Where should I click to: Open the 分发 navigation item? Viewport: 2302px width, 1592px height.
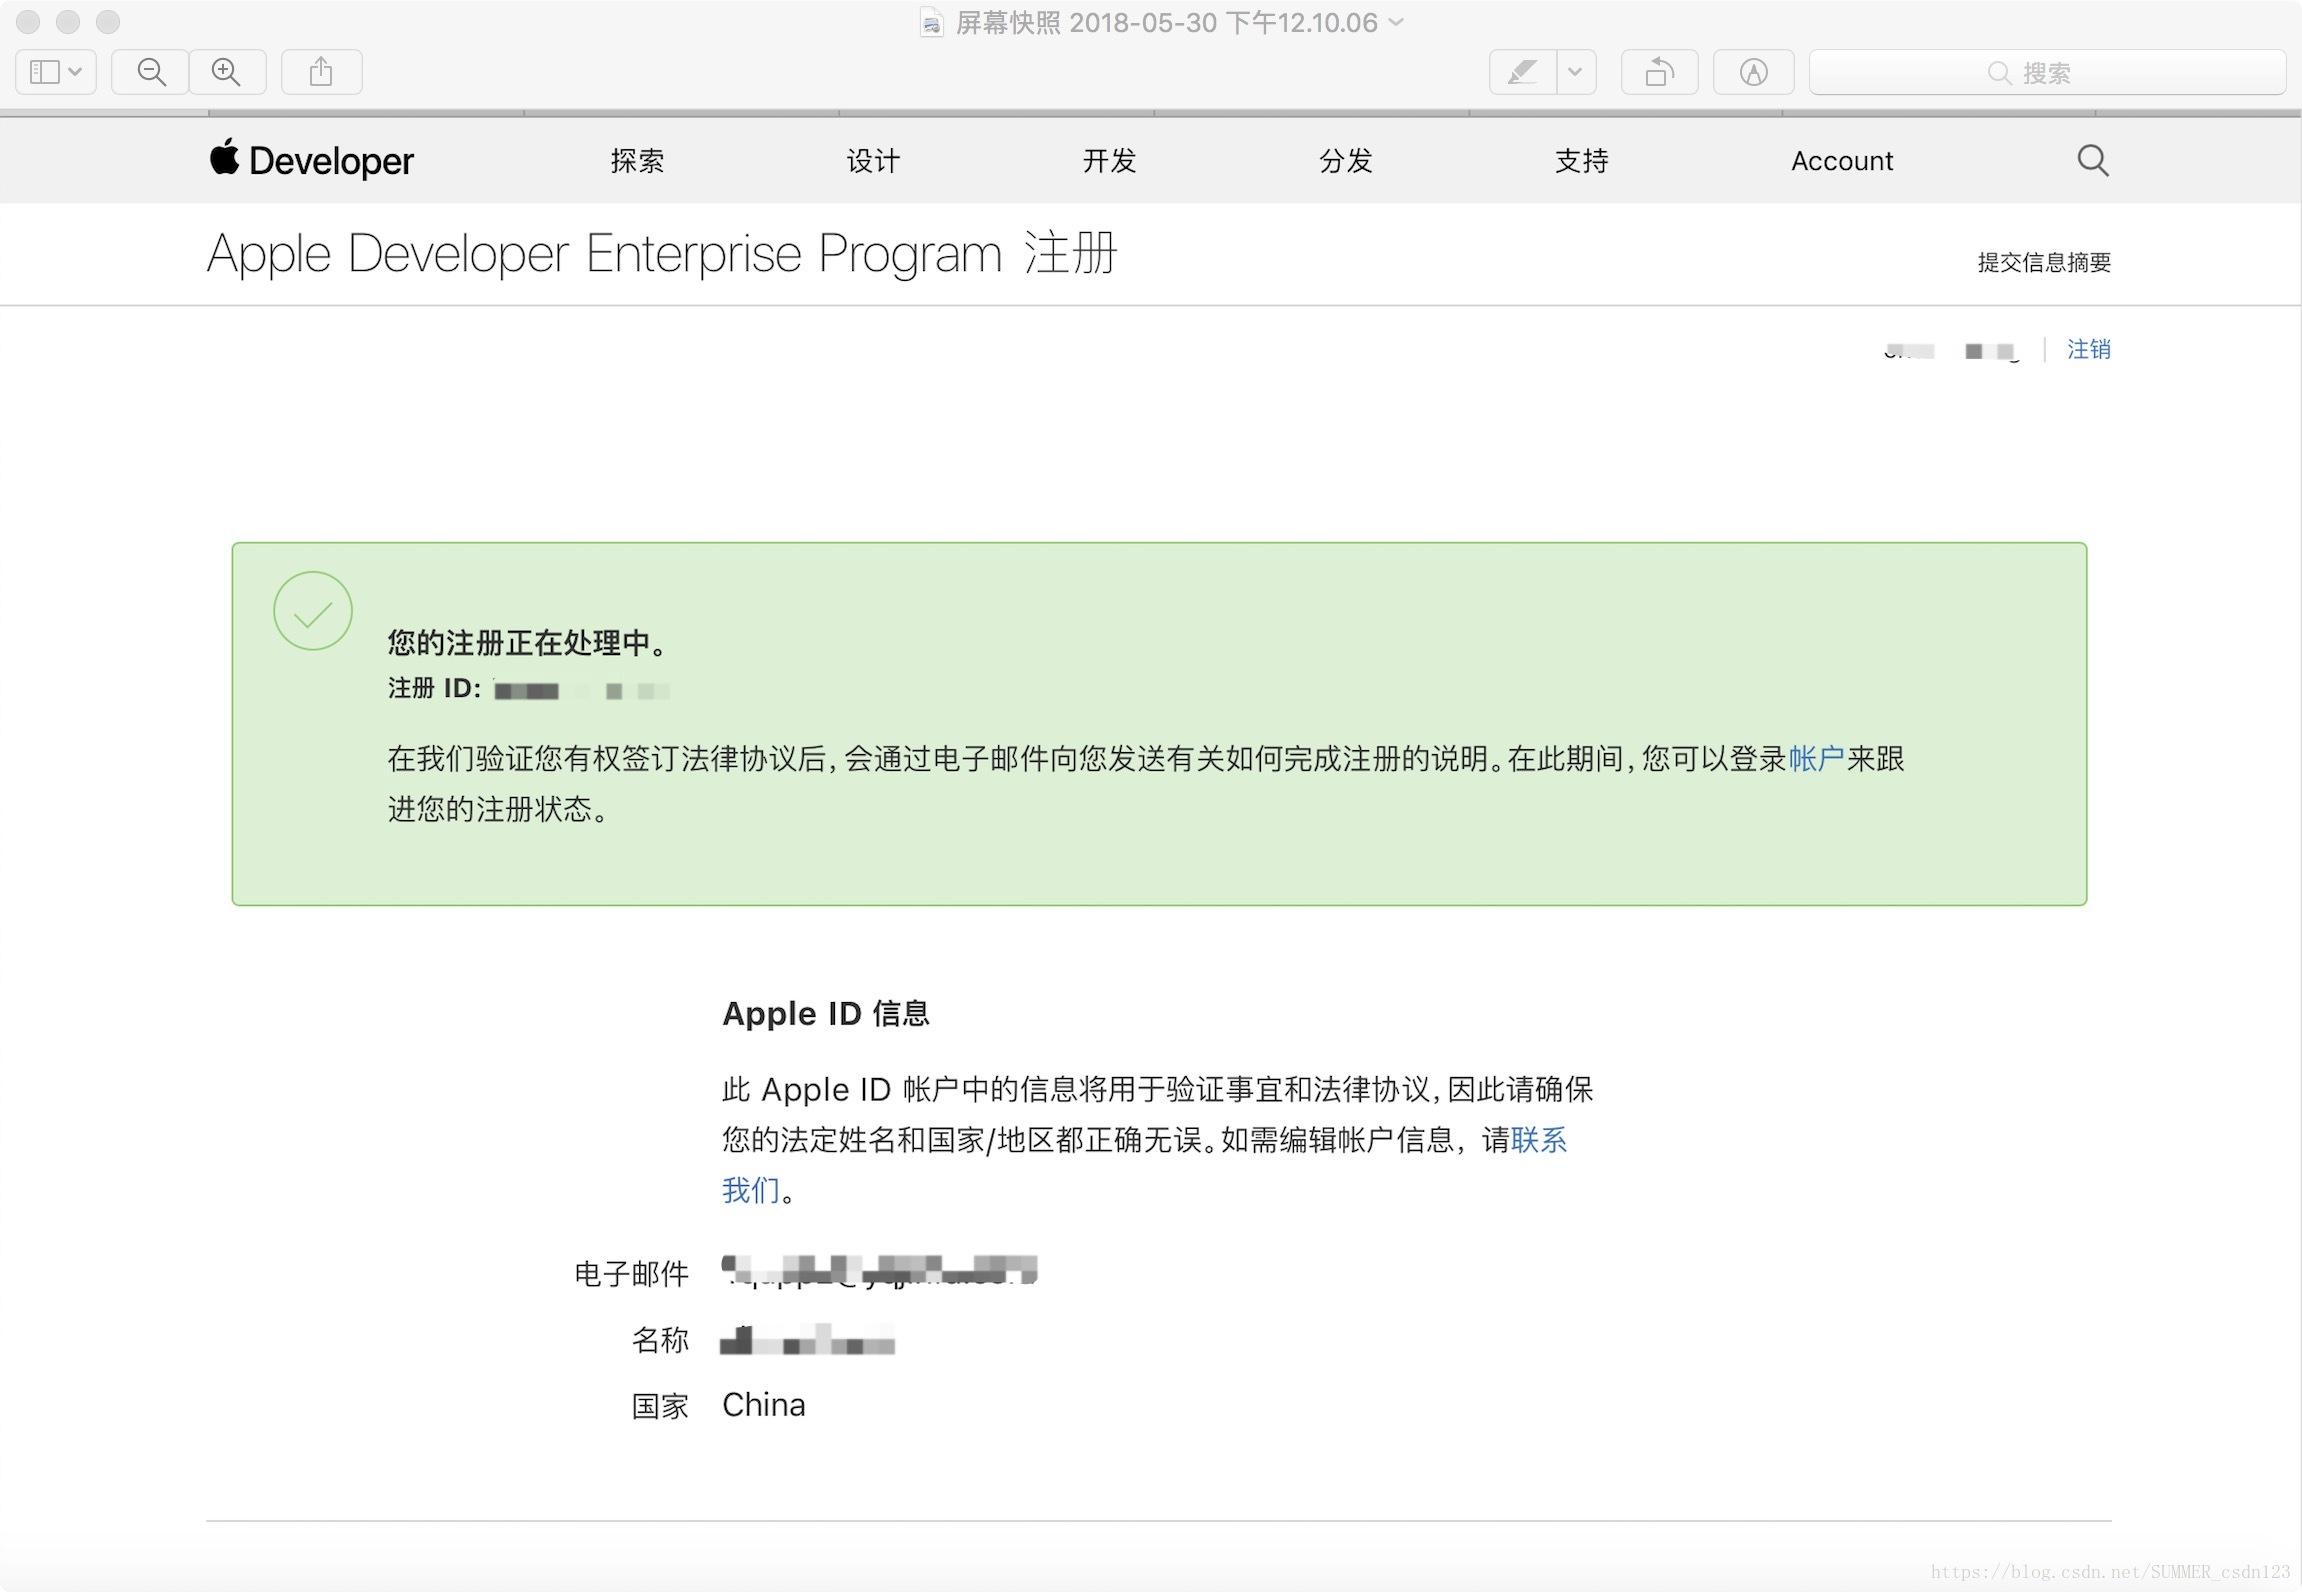(x=1345, y=161)
